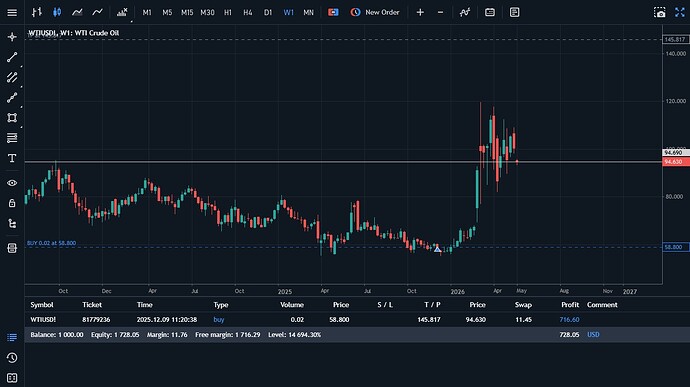Select the Text label tool
Viewport: 690px width, 387px height.
tap(12, 158)
